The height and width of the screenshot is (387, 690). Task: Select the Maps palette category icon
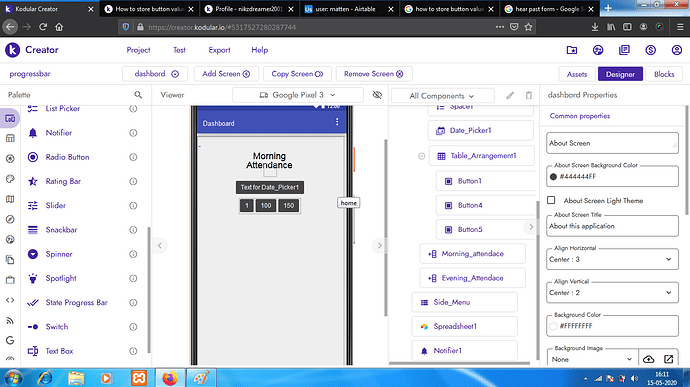click(10, 199)
